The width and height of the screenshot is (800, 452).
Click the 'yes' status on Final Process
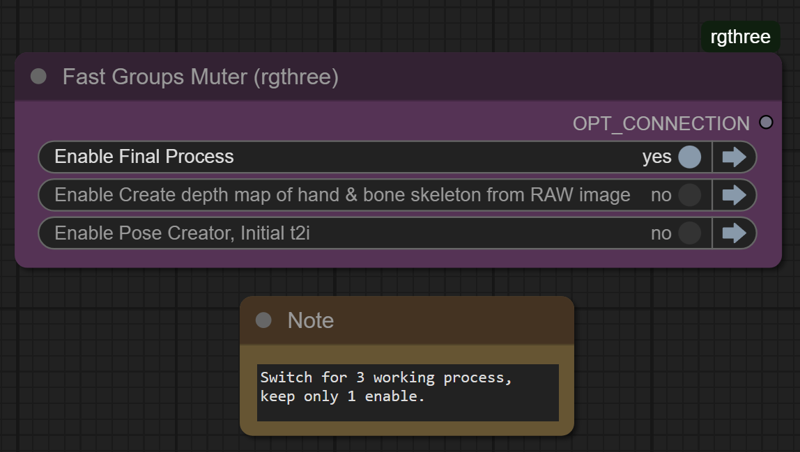(657, 157)
